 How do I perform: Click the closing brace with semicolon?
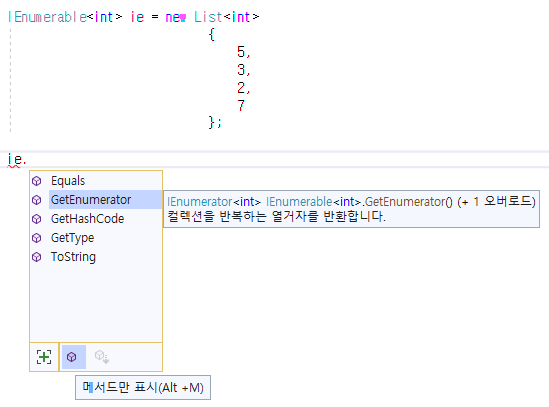(x=215, y=123)
